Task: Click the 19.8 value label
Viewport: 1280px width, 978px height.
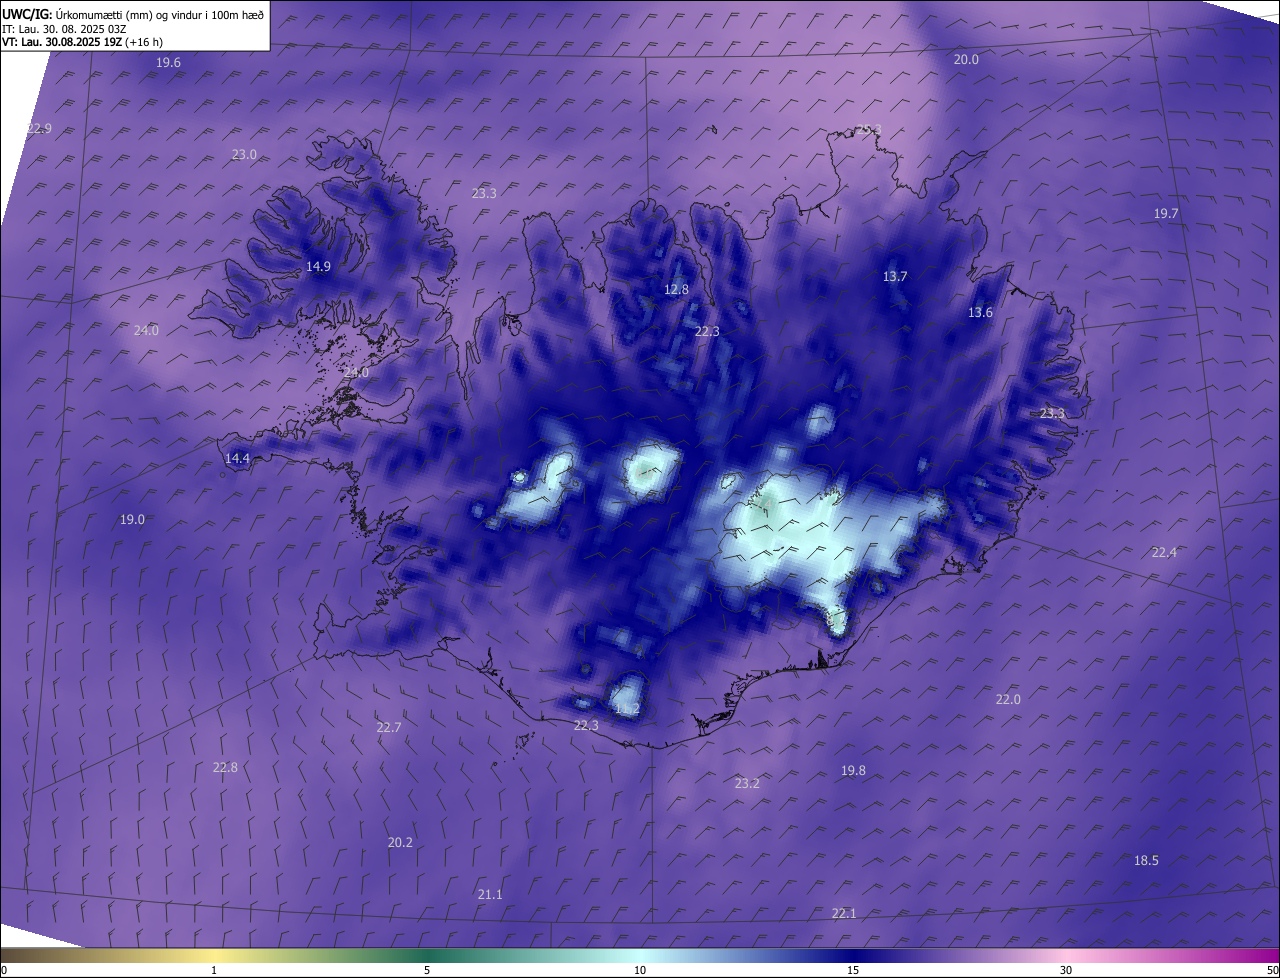Action: (x=853, y=771)
